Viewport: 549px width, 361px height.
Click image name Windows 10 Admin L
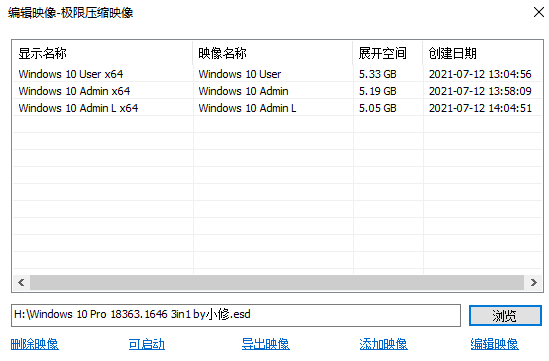247,108
